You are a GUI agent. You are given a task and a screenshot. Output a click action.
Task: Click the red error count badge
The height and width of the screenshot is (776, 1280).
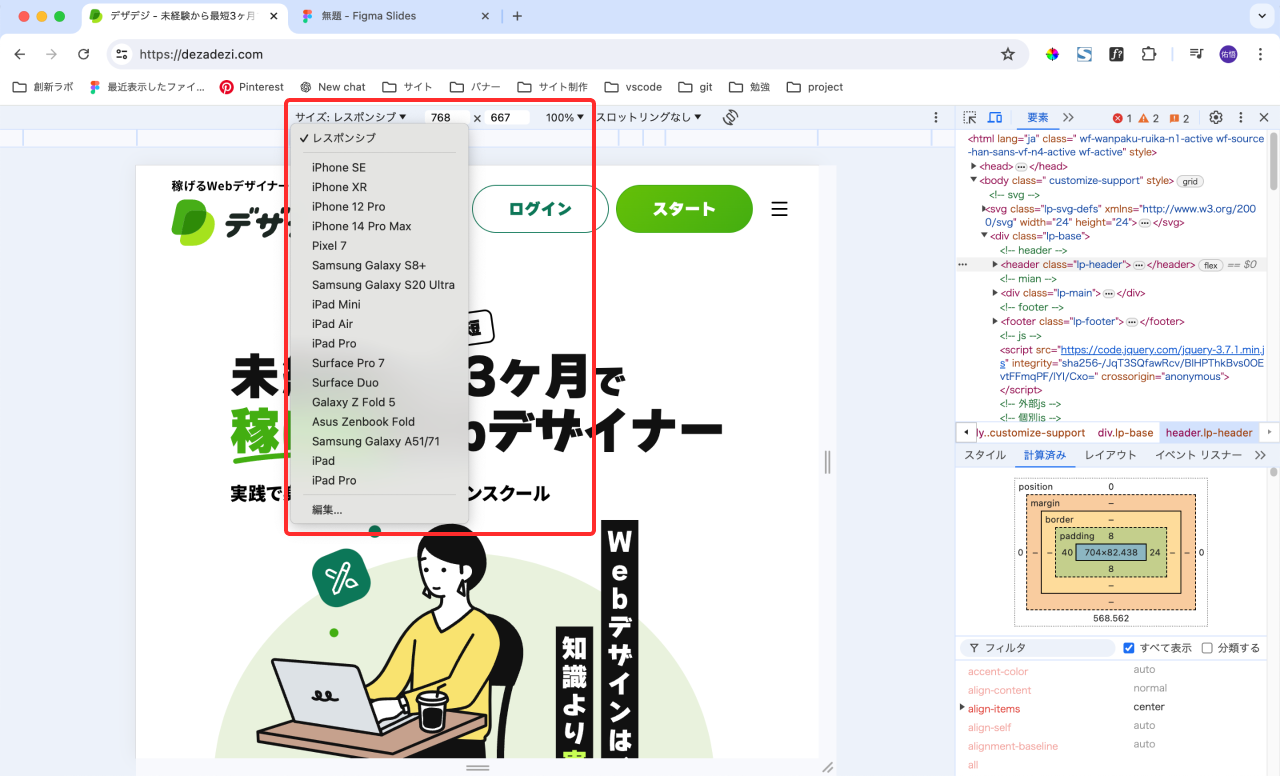click(x=1123, y=118)
